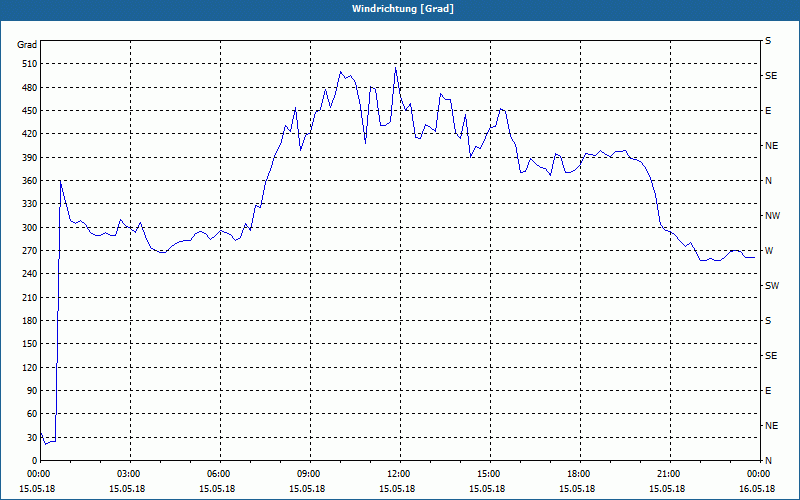The width and height of the screenshot is (800, 500).
Task: Pick the 390 degree axis label
Action: 30,158
